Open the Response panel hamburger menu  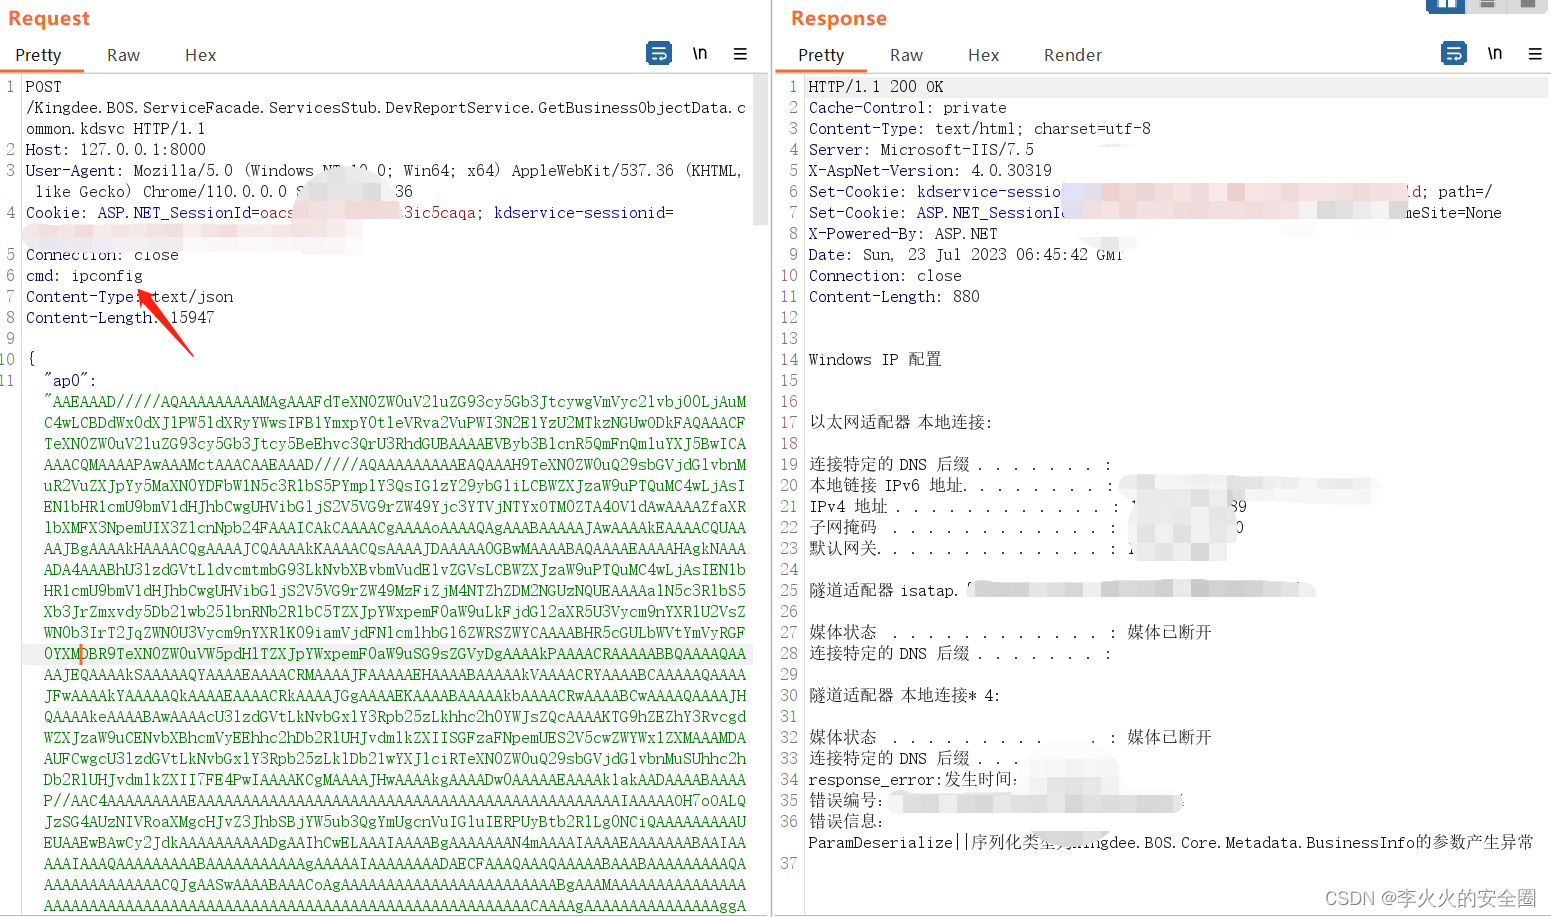click(1535, 54)
